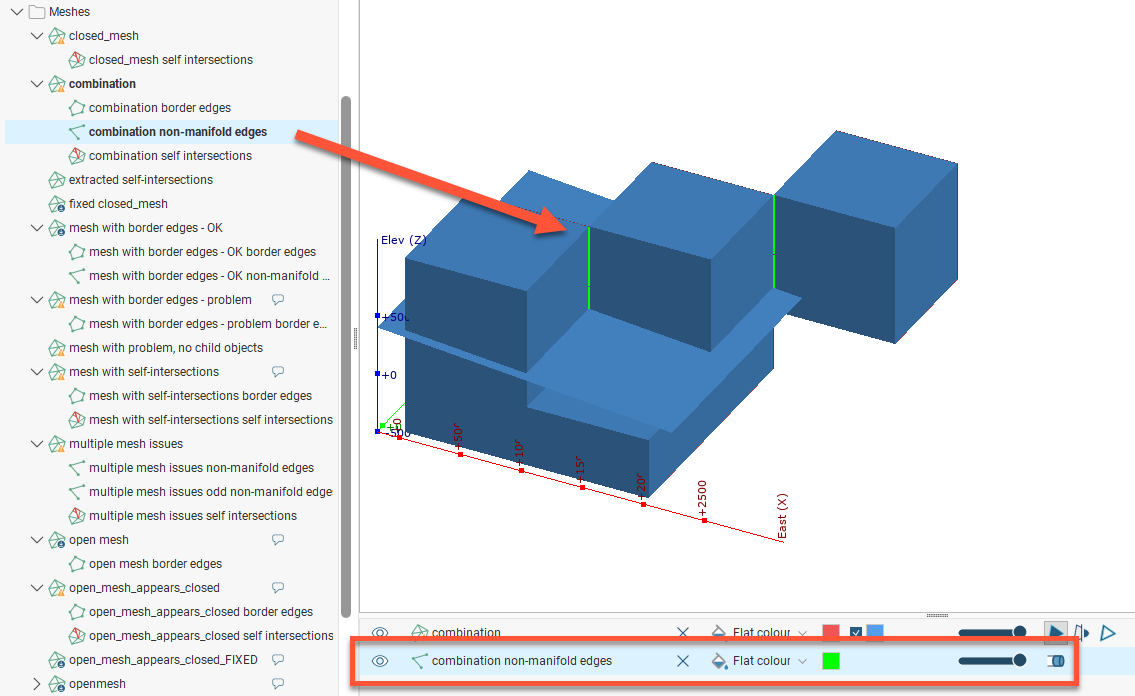Remove combination mesh from the scene list
Screen dimensions: 1135x696
683,633
